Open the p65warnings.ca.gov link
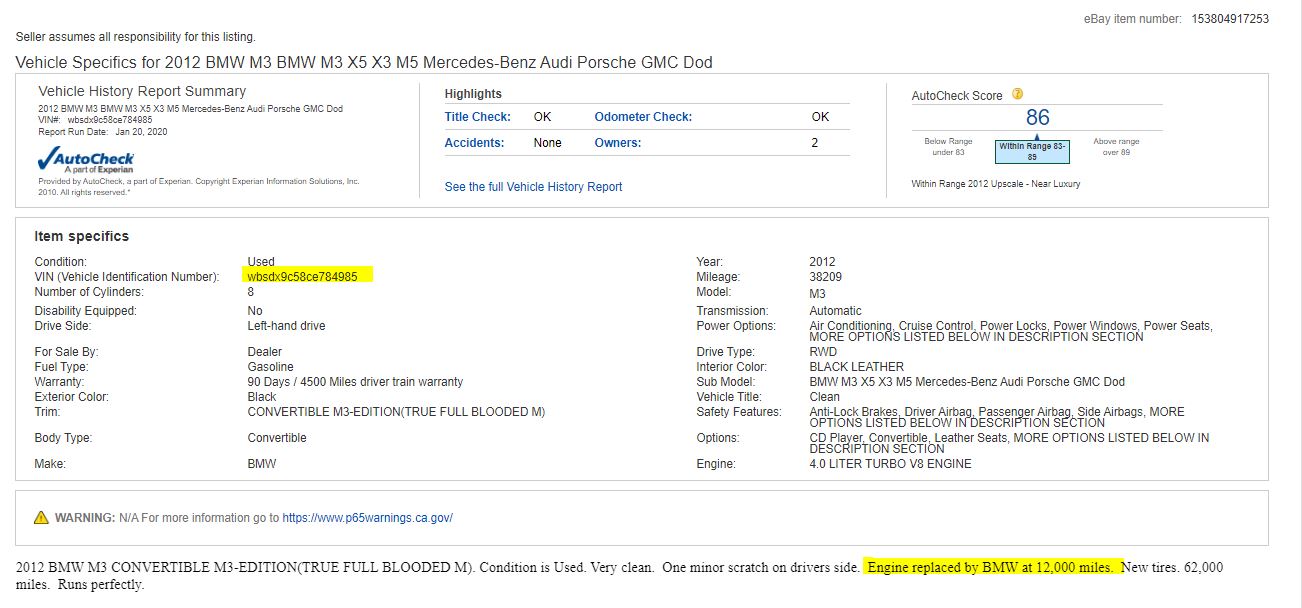Screen dimensions: 1302x608 tap(367, 518)
